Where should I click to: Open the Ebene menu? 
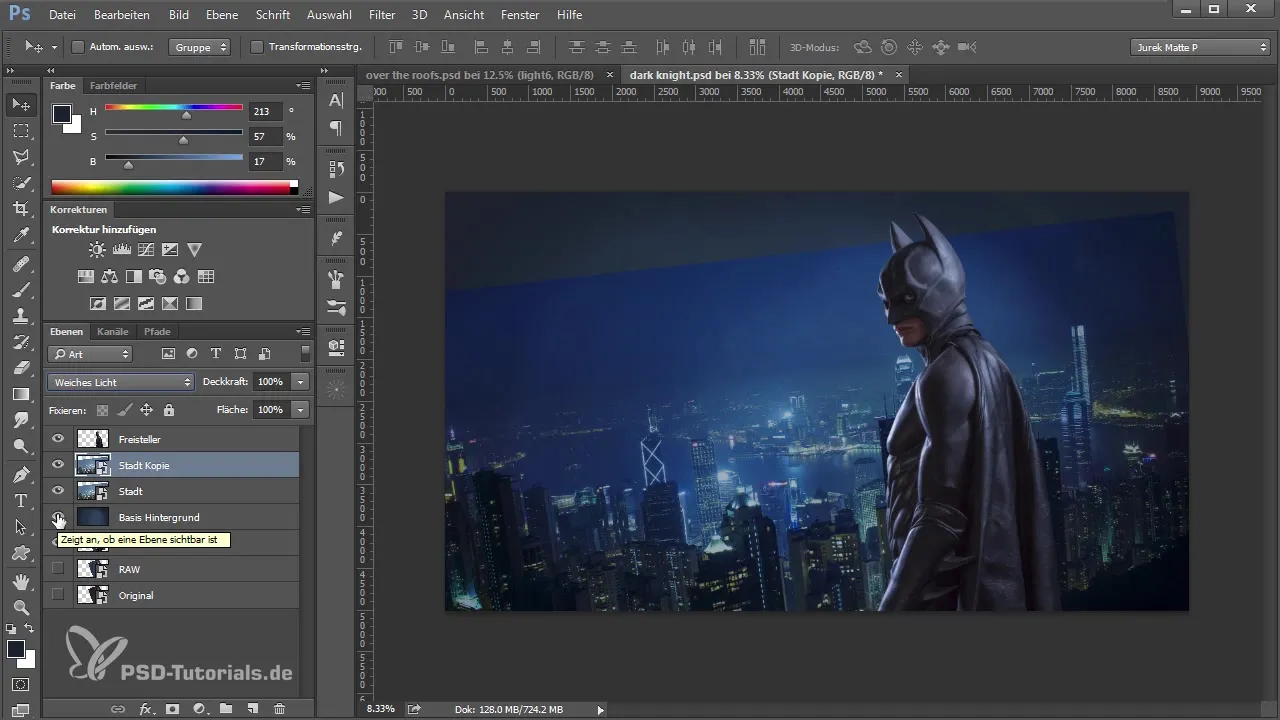click(x=223, y=15)
